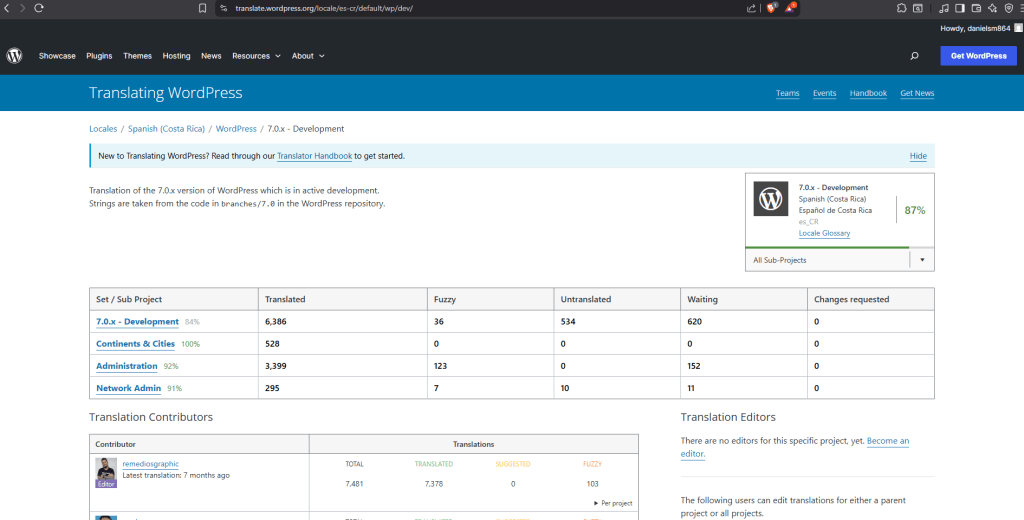The height and width of the screenshot is (520, 1024).
Task: Go to the Themes menu item
Action: (137, 56)
